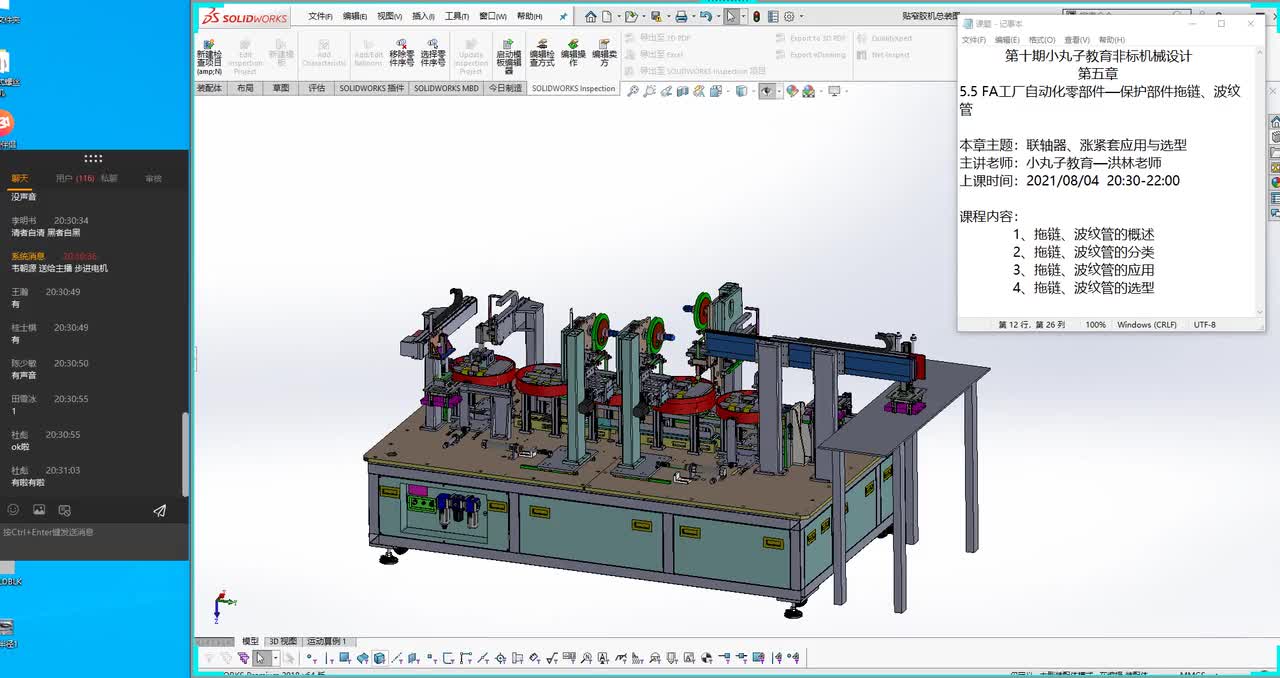The width and height of the screenshot is (1280, 678).
Task: Click 移除零件序号 remove balloons icon
Action: click(x=402, y=53)
